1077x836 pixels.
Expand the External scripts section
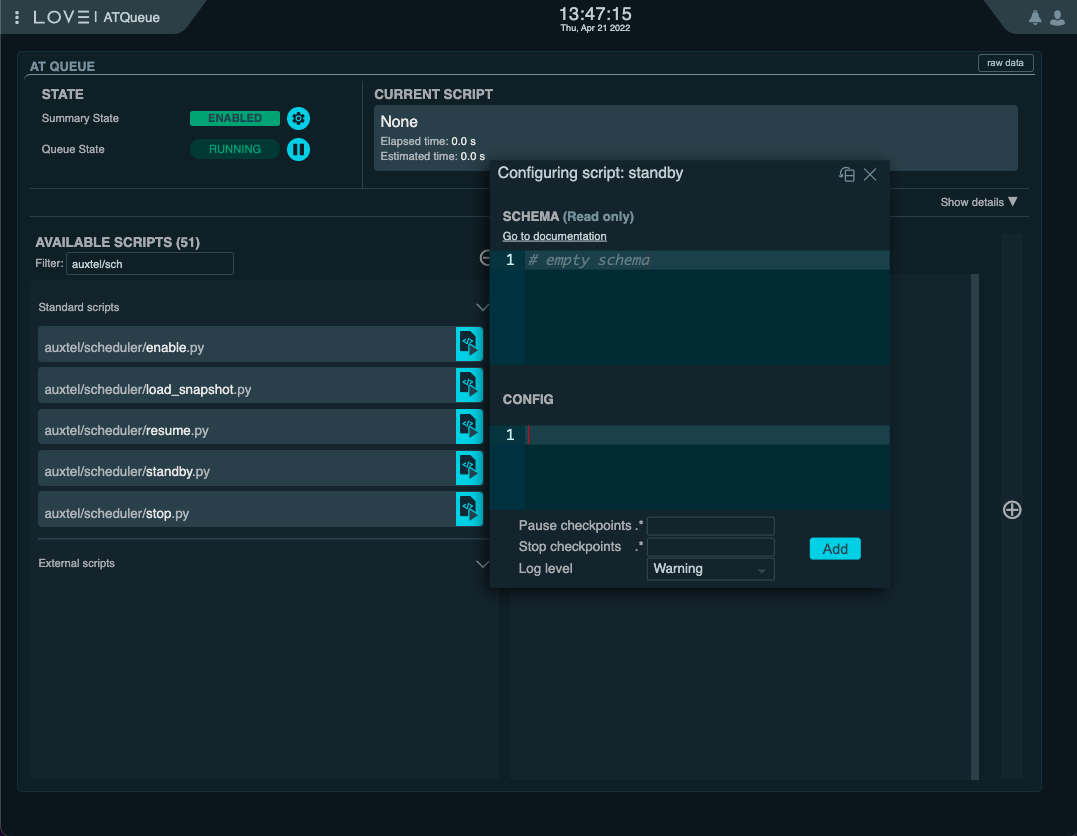[483, 564]
